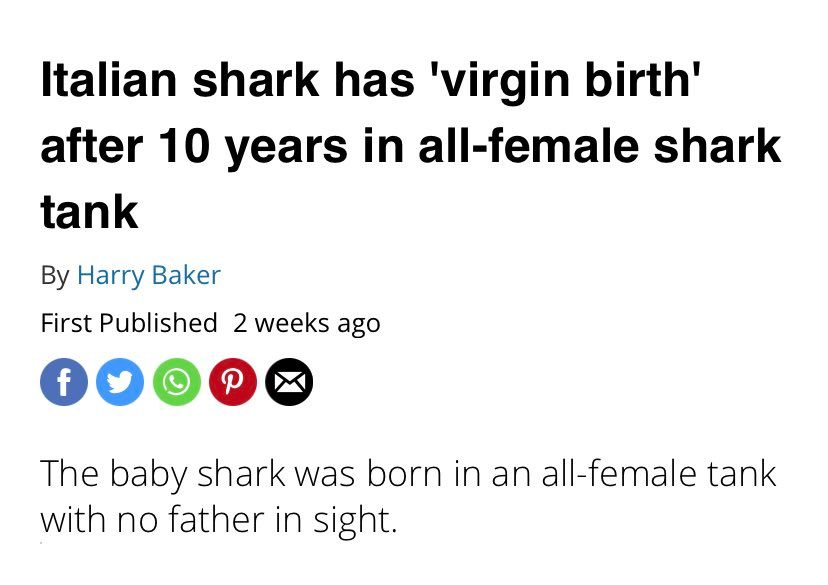Click the word "tank" ending the headline
Viewport: 828px width, 585px height.
[89, 212]
